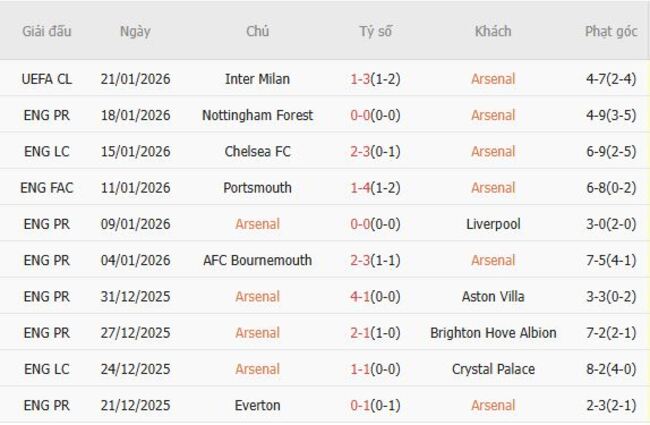Click the "Giải đấu" column header
650x425 pixels.
click(x=47, y=31)
